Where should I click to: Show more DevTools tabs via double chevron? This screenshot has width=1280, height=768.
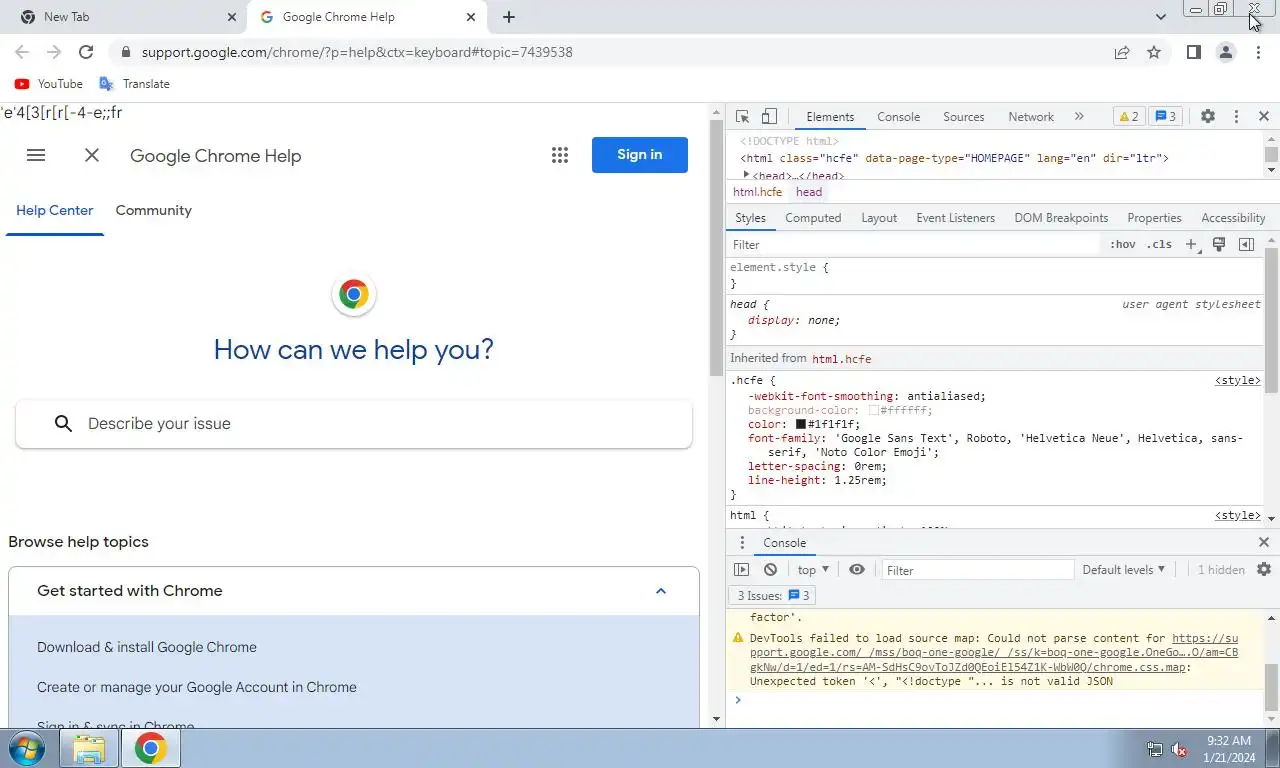click(1079, 117)
